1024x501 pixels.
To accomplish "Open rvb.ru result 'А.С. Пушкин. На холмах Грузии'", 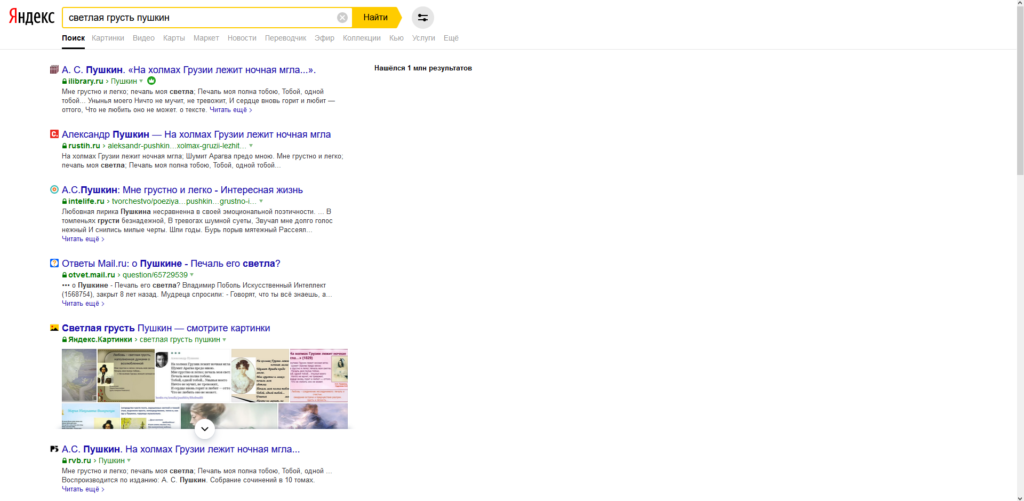I will tap(181, 449).
